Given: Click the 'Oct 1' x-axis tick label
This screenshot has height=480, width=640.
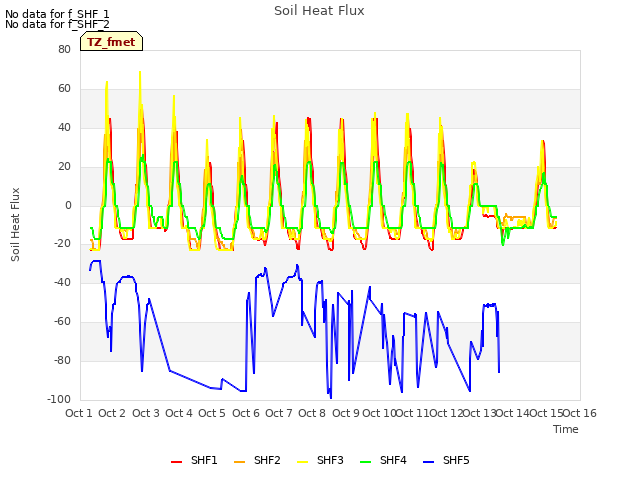Looking at the screenshot, I should (x=79, y=413).
